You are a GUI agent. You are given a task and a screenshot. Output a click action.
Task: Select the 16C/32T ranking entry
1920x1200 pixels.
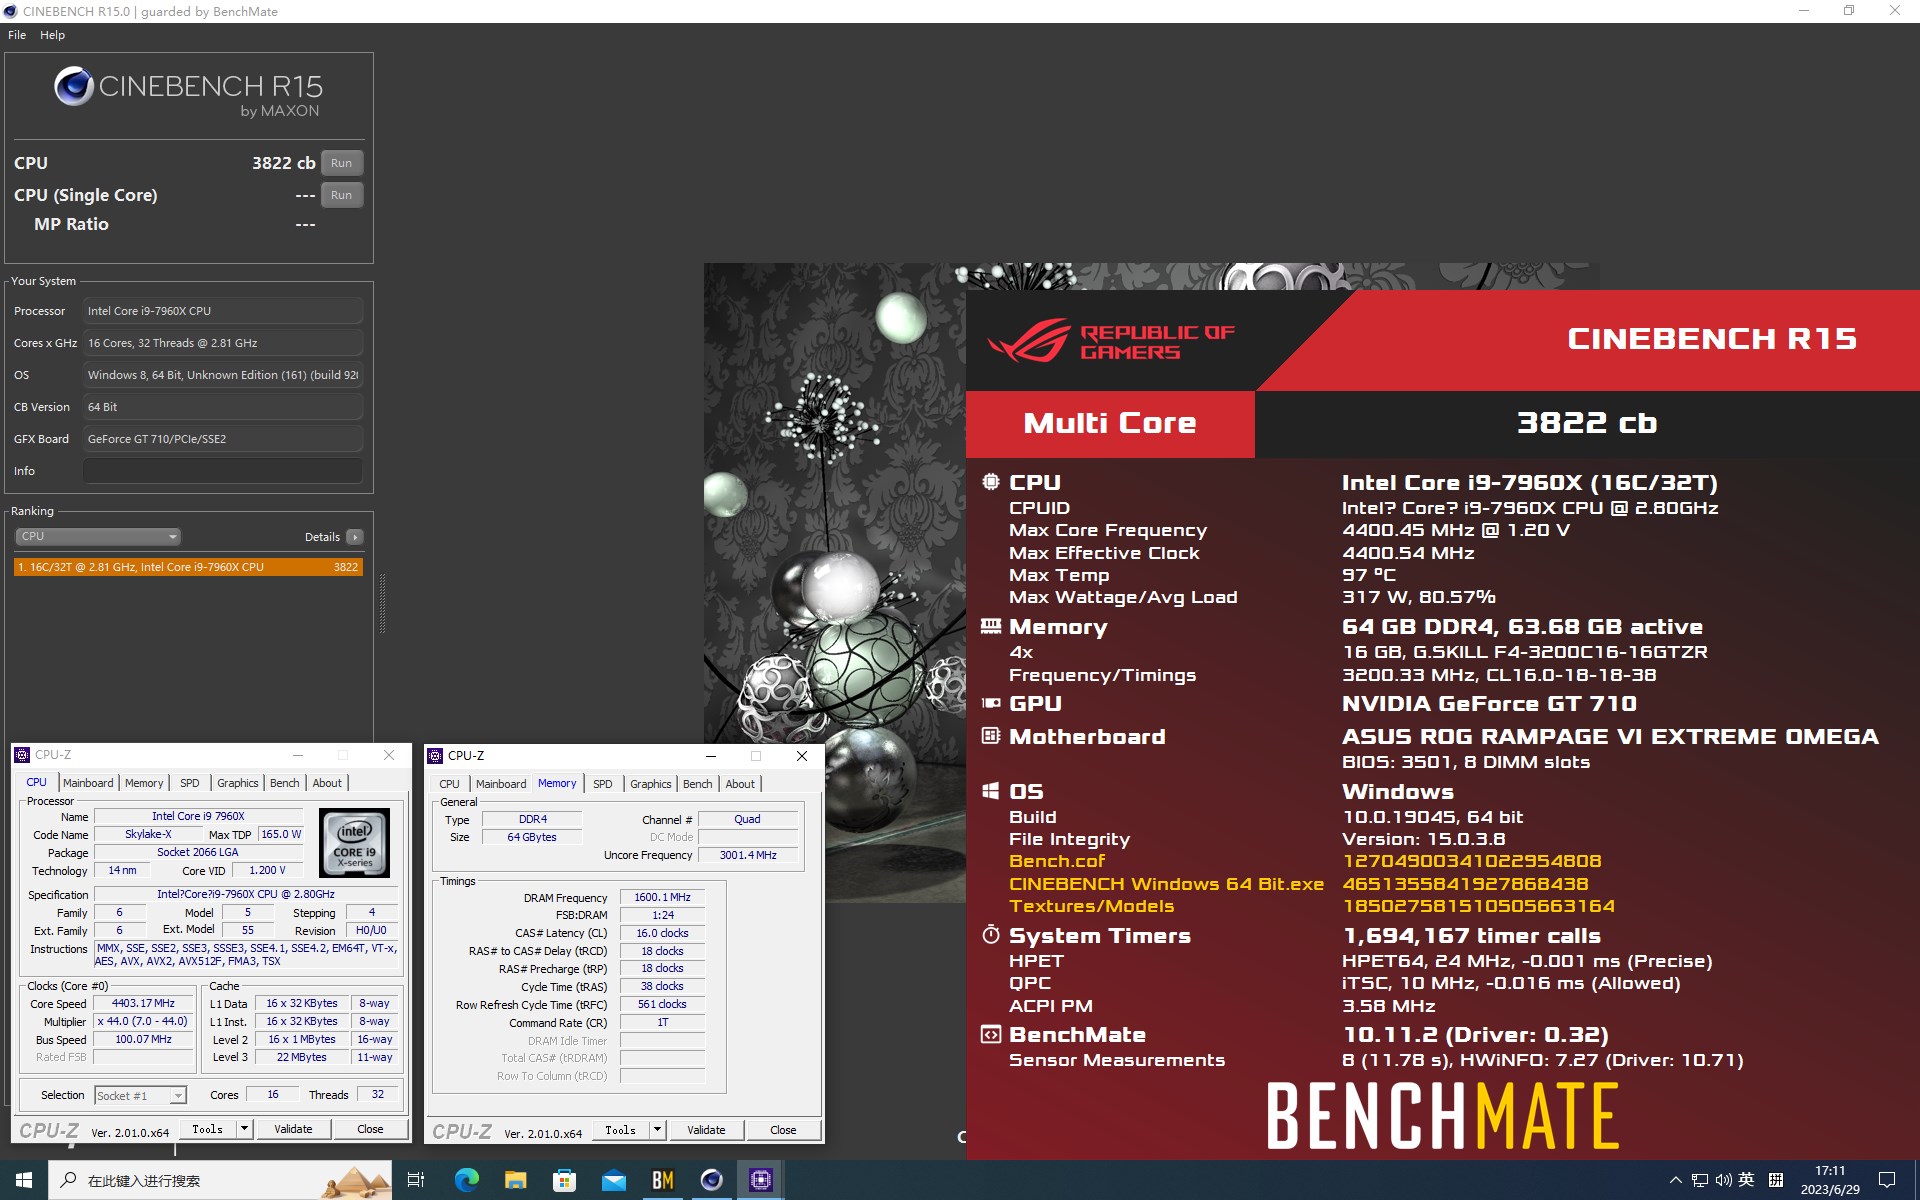[188, 567]
